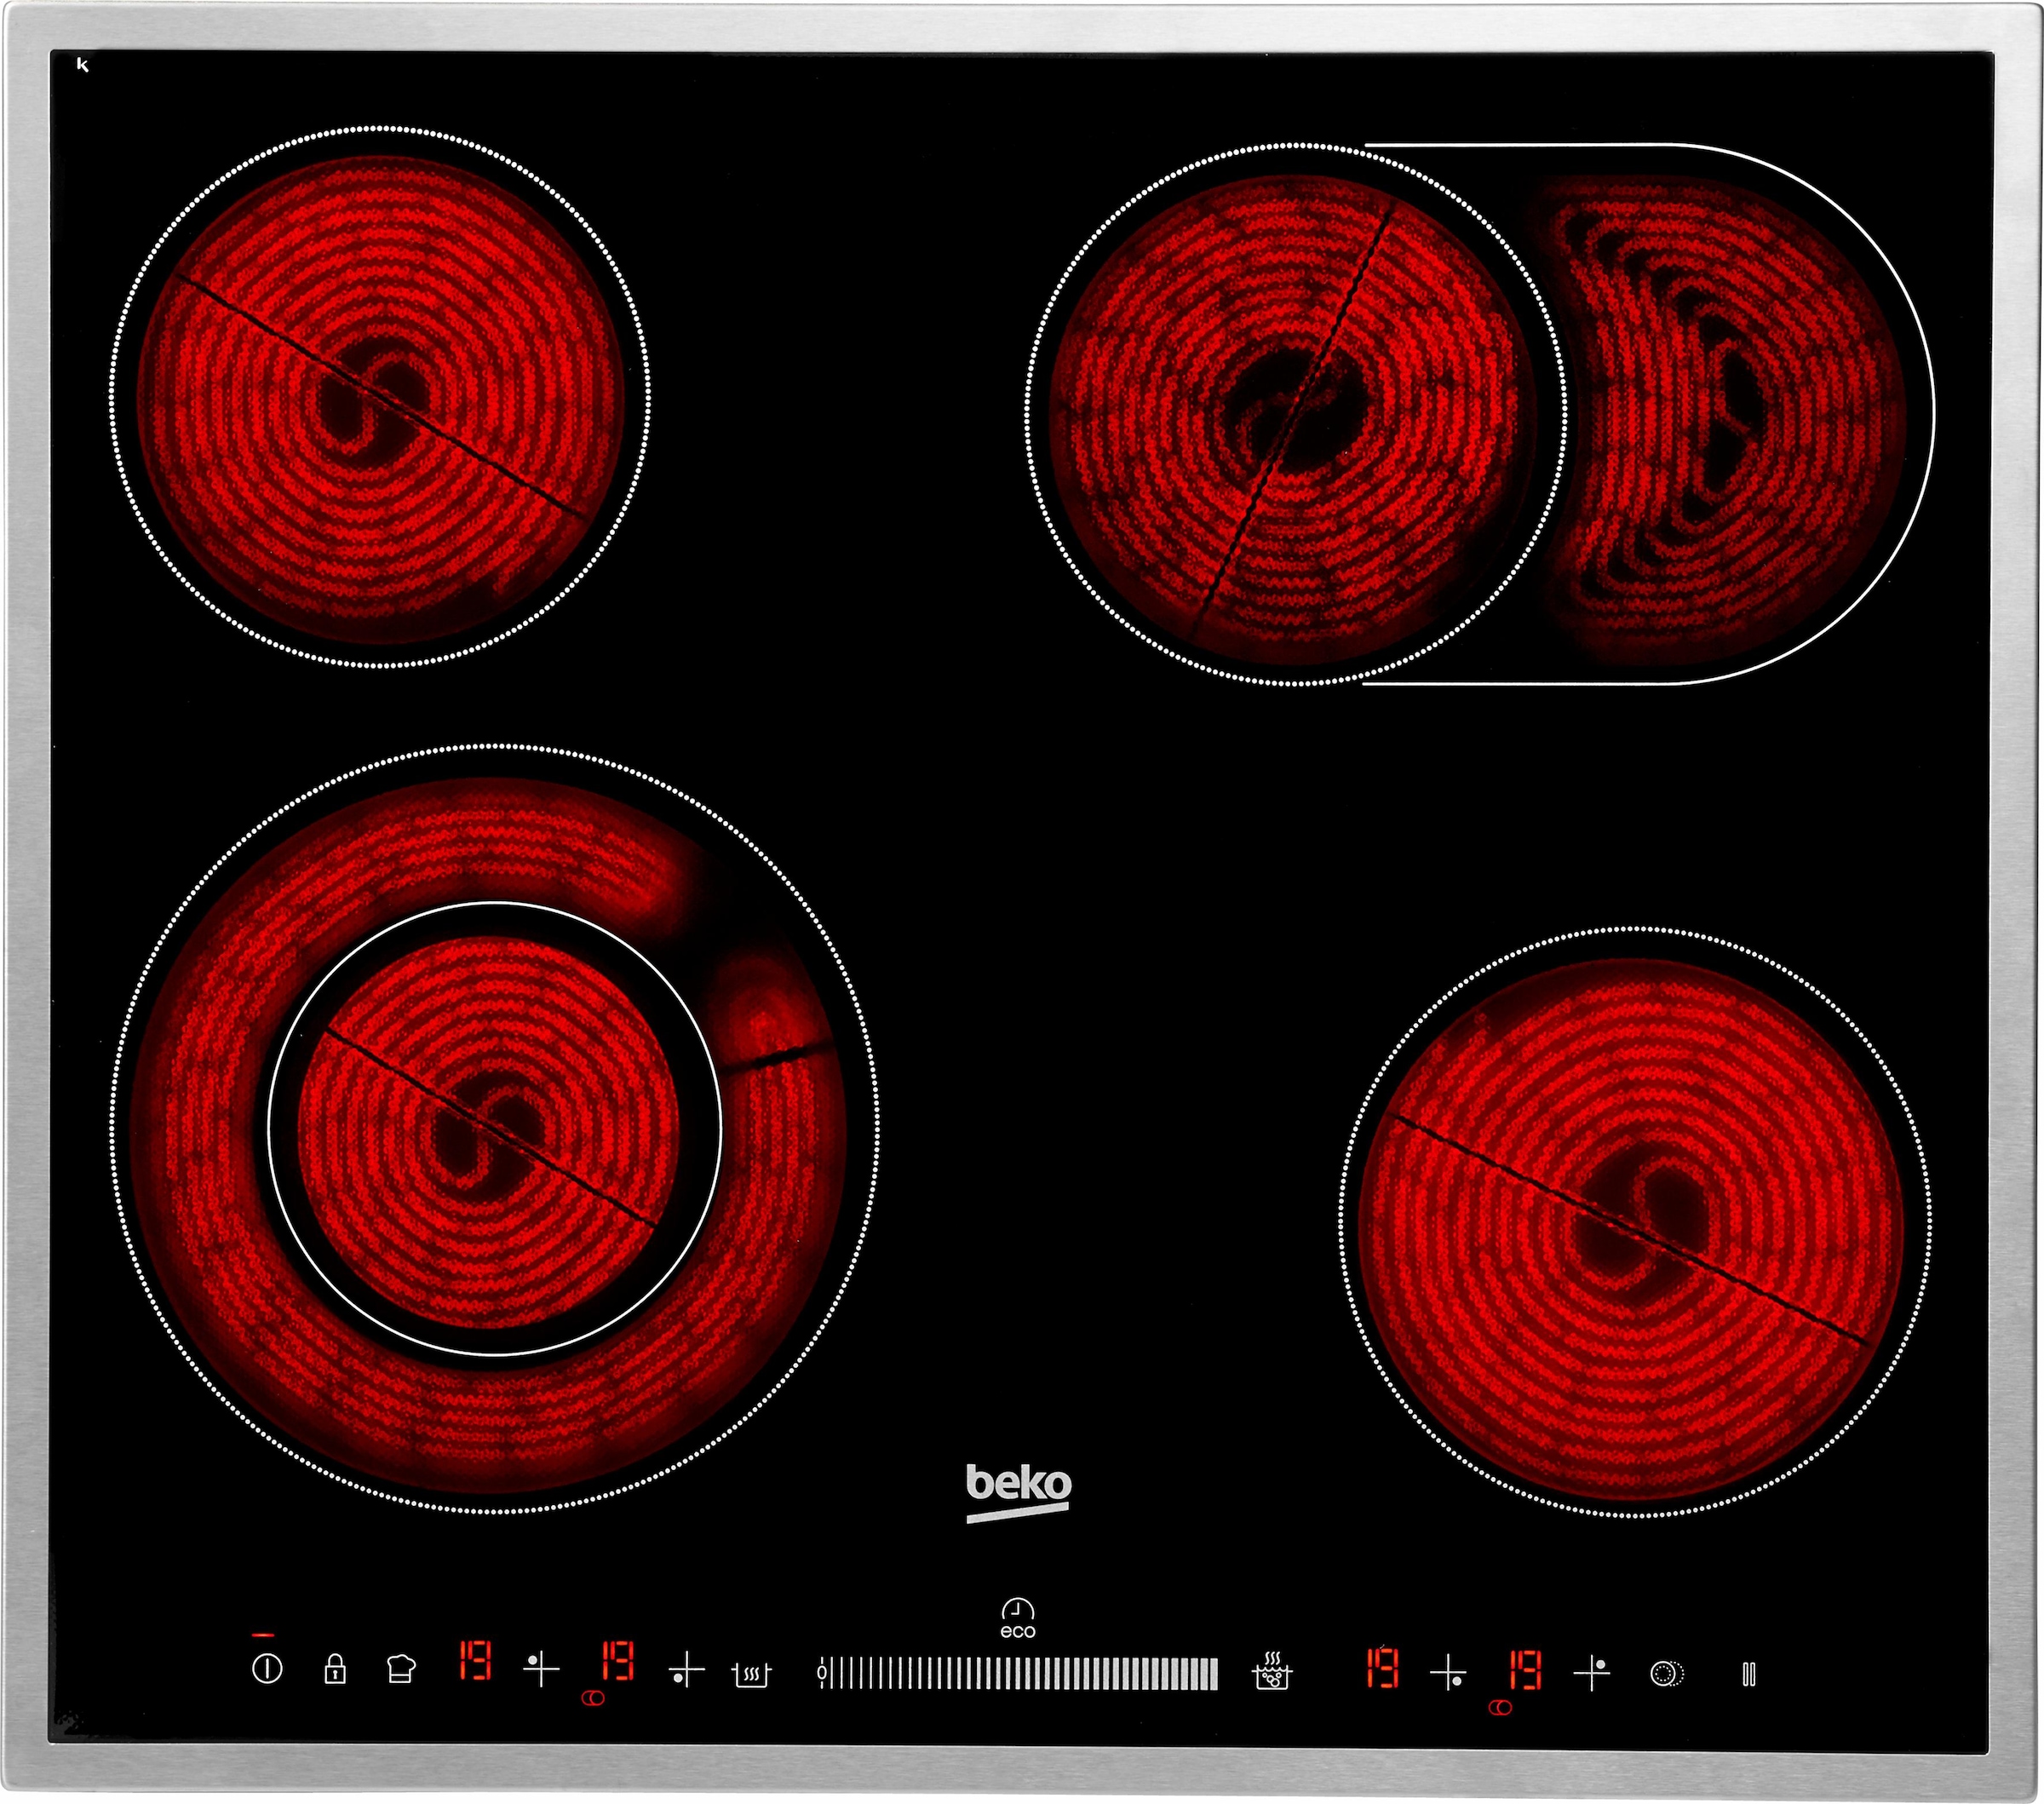Enable the boiling pot function
Image resolution: width=2044 pixels, height=1804 pixels.
[x=1272, y=1670]
